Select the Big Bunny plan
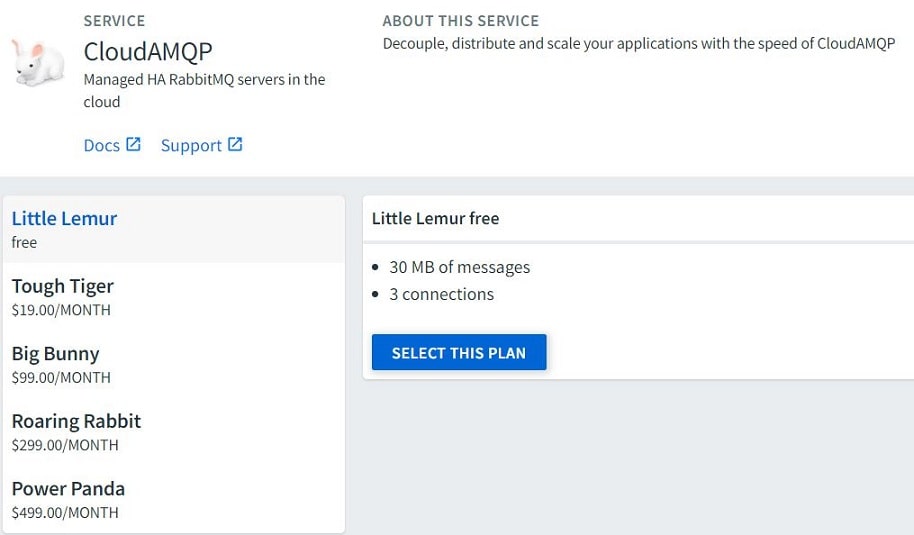 [174, 365]
